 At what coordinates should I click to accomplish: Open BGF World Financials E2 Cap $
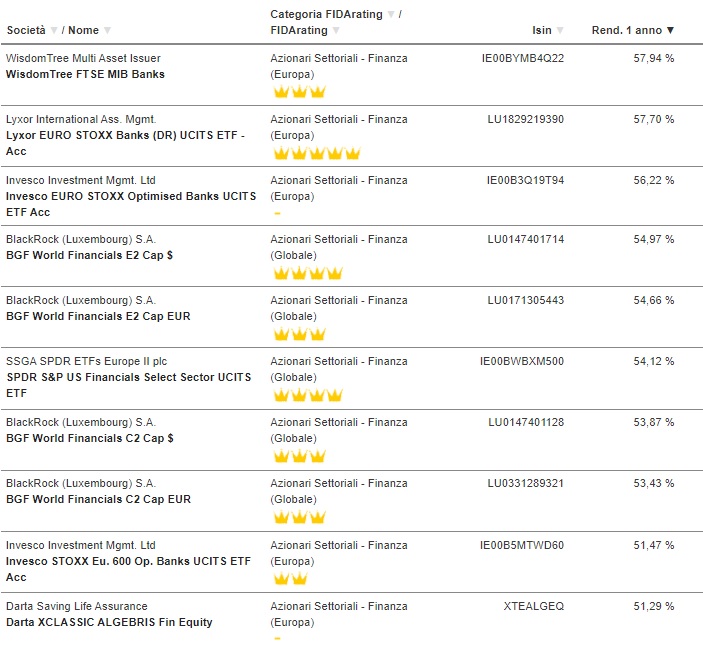pos(89,256)
